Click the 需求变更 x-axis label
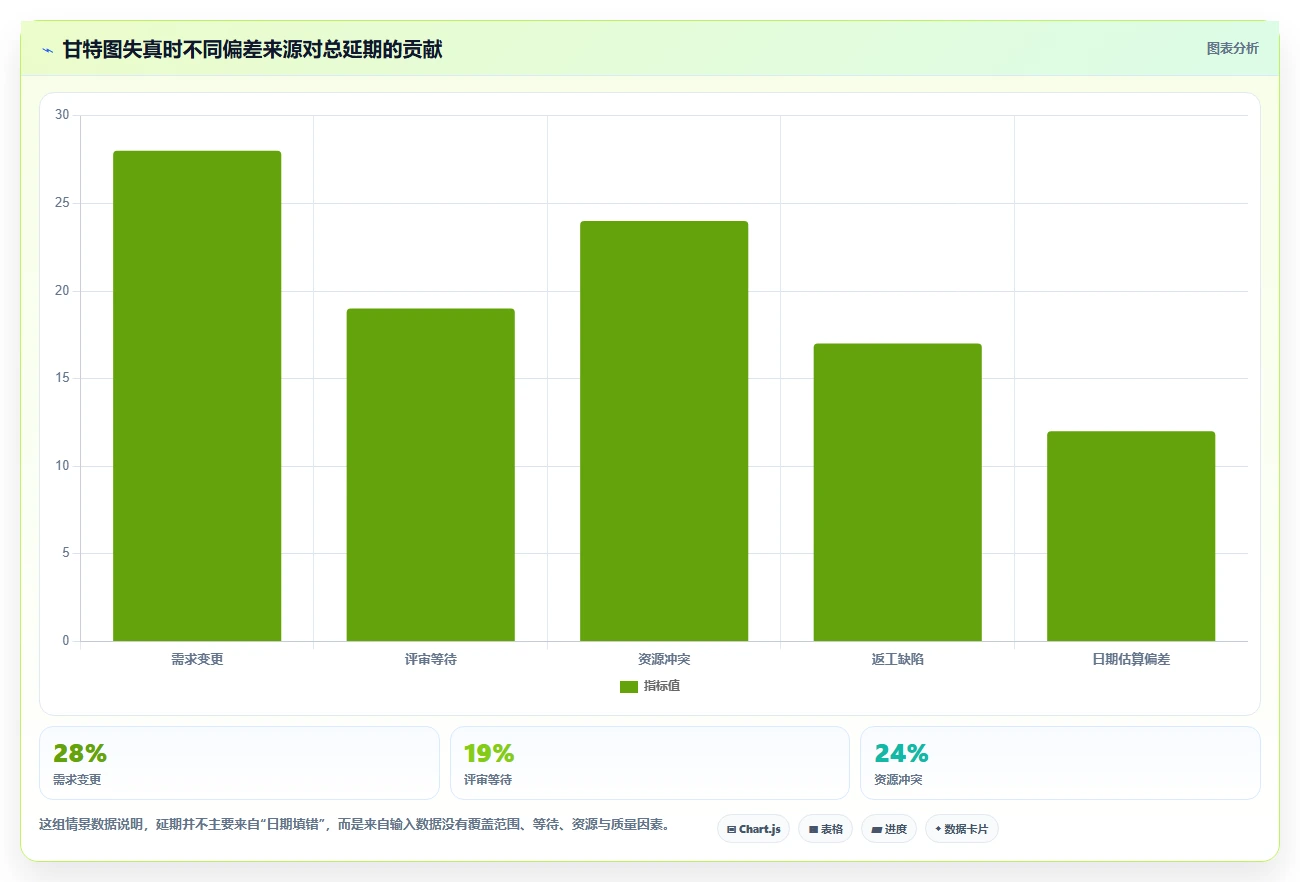This screenshot has width=1300, height=882. click(x=197, y=659)
